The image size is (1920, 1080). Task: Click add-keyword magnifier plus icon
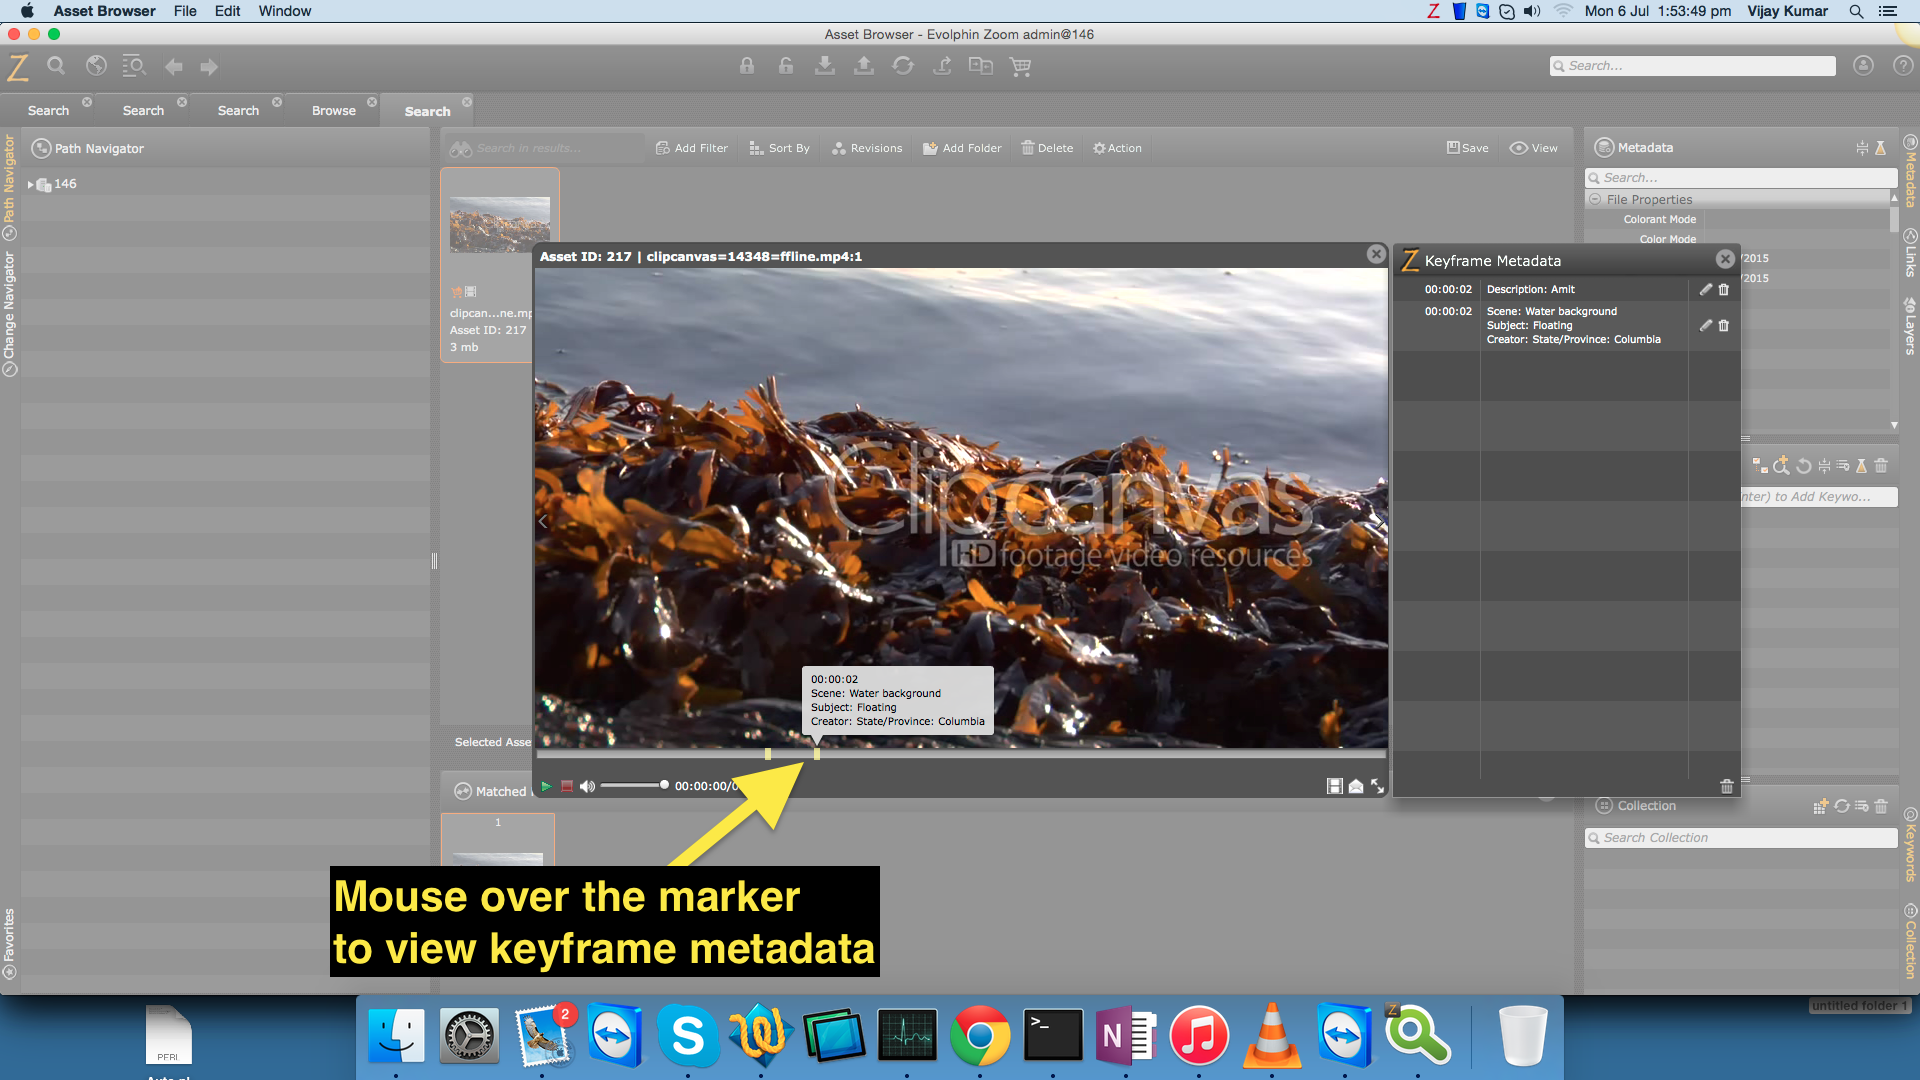[1782, 466]
